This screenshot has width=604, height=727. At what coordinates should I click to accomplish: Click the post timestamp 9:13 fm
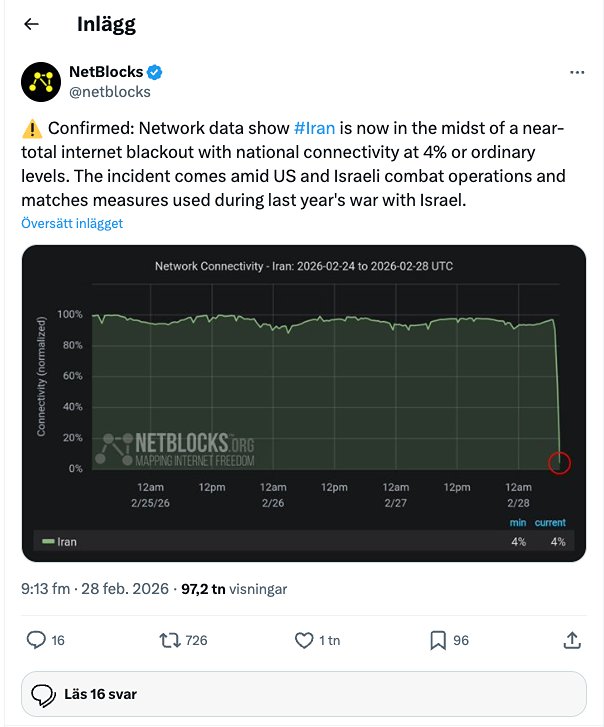pyautogui.click(x=48, y=589)
